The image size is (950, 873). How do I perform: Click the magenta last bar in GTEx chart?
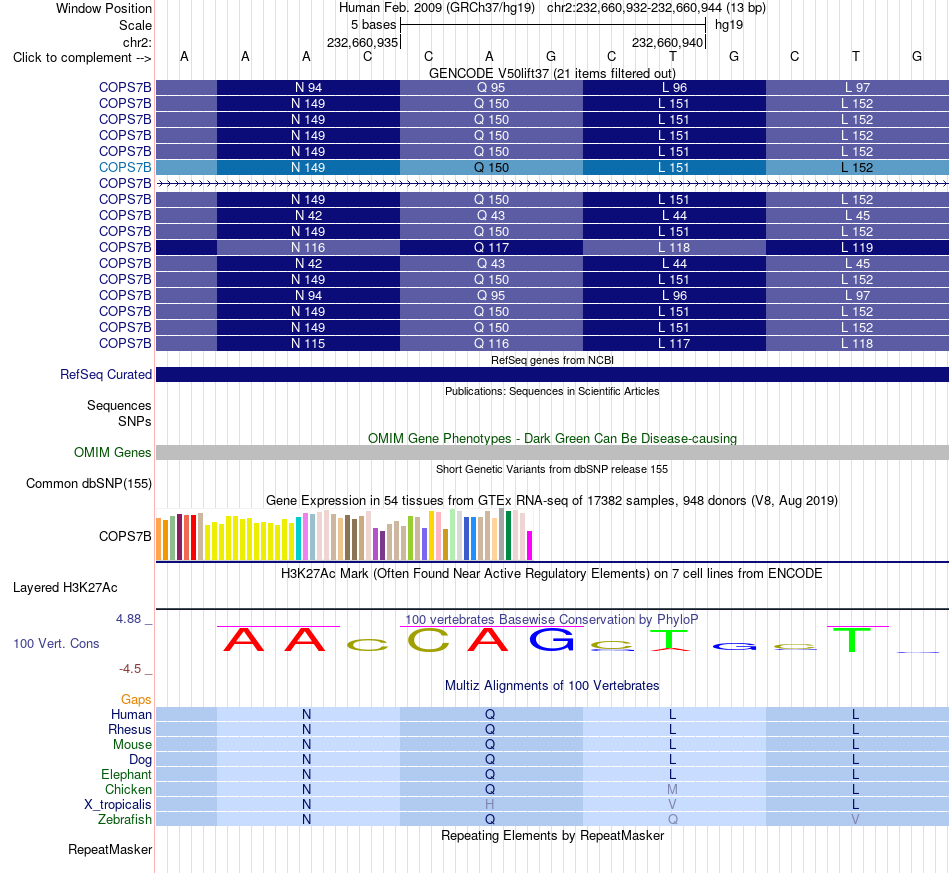530,545
